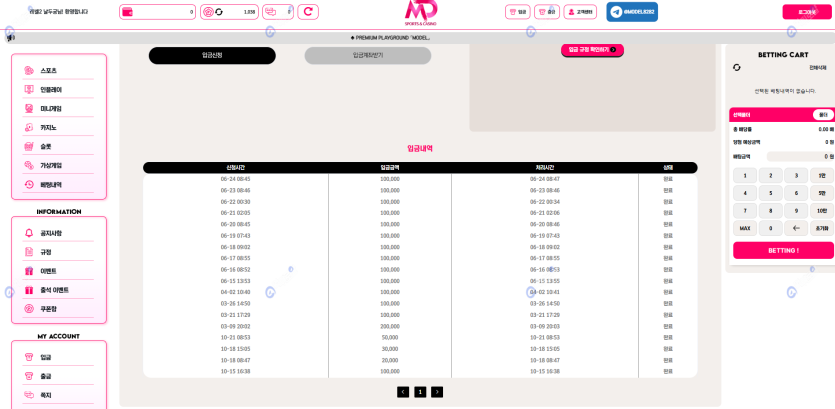
Task: Go to previous page of deposit history
Action: pyautogui.click(x=403, y=392)
